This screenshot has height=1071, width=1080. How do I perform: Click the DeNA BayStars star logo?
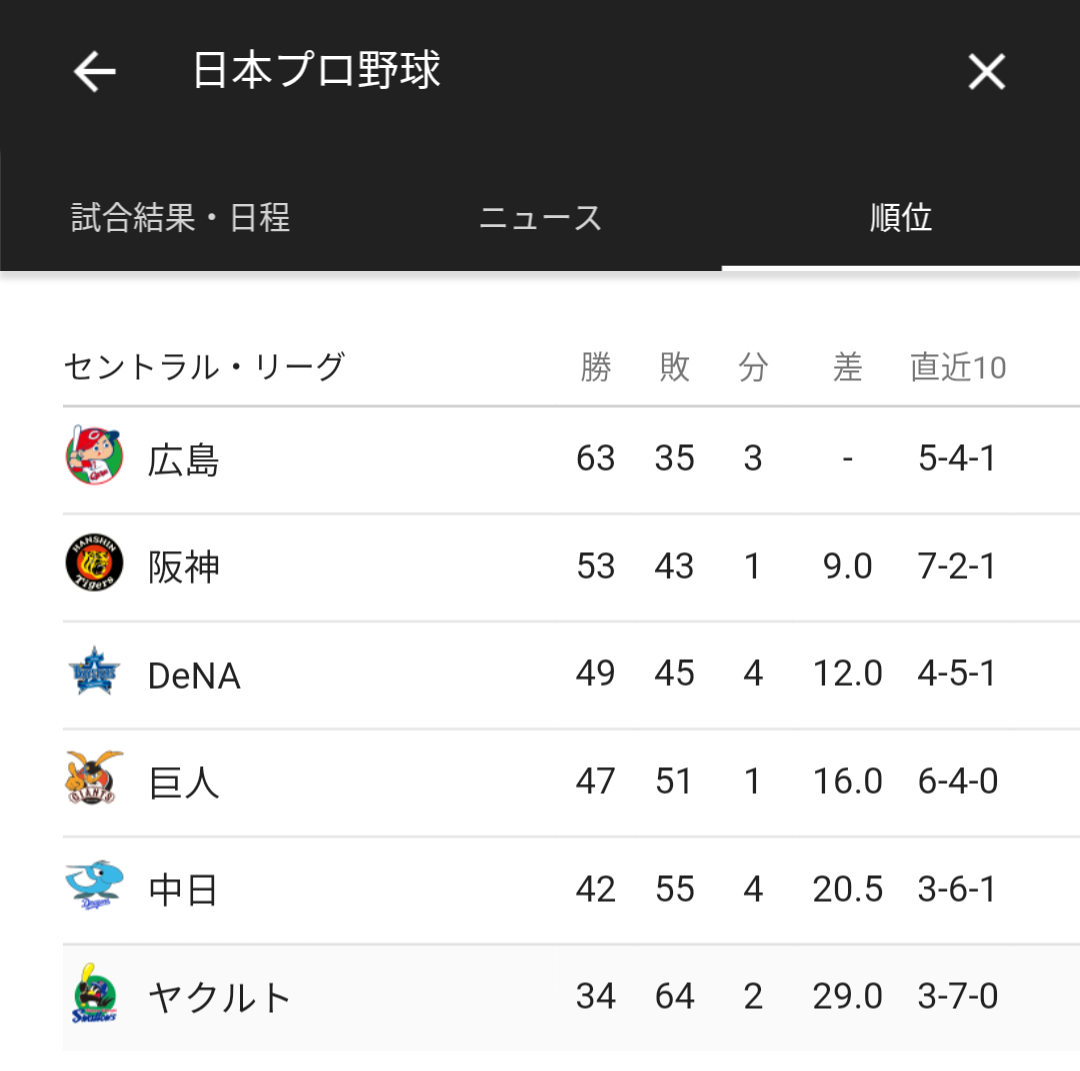94,672
